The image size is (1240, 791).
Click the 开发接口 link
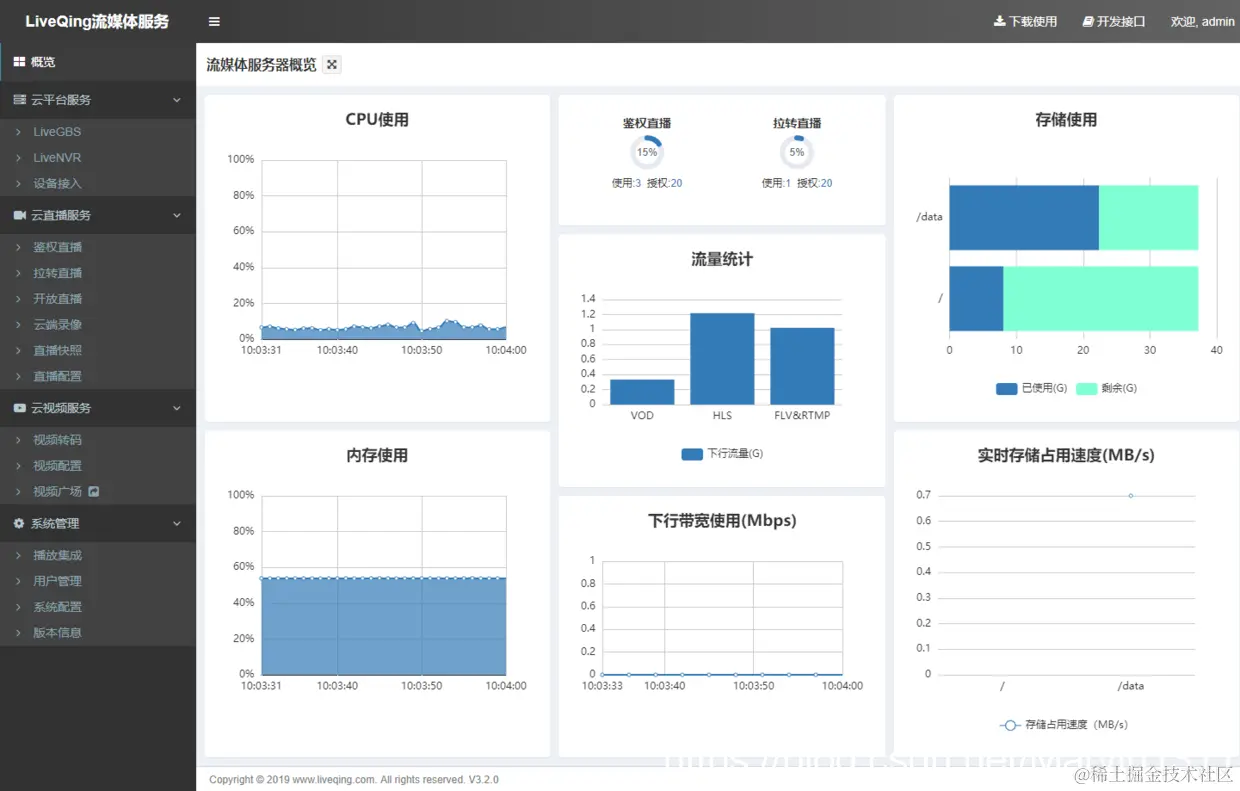click(x=1114, y=21)
